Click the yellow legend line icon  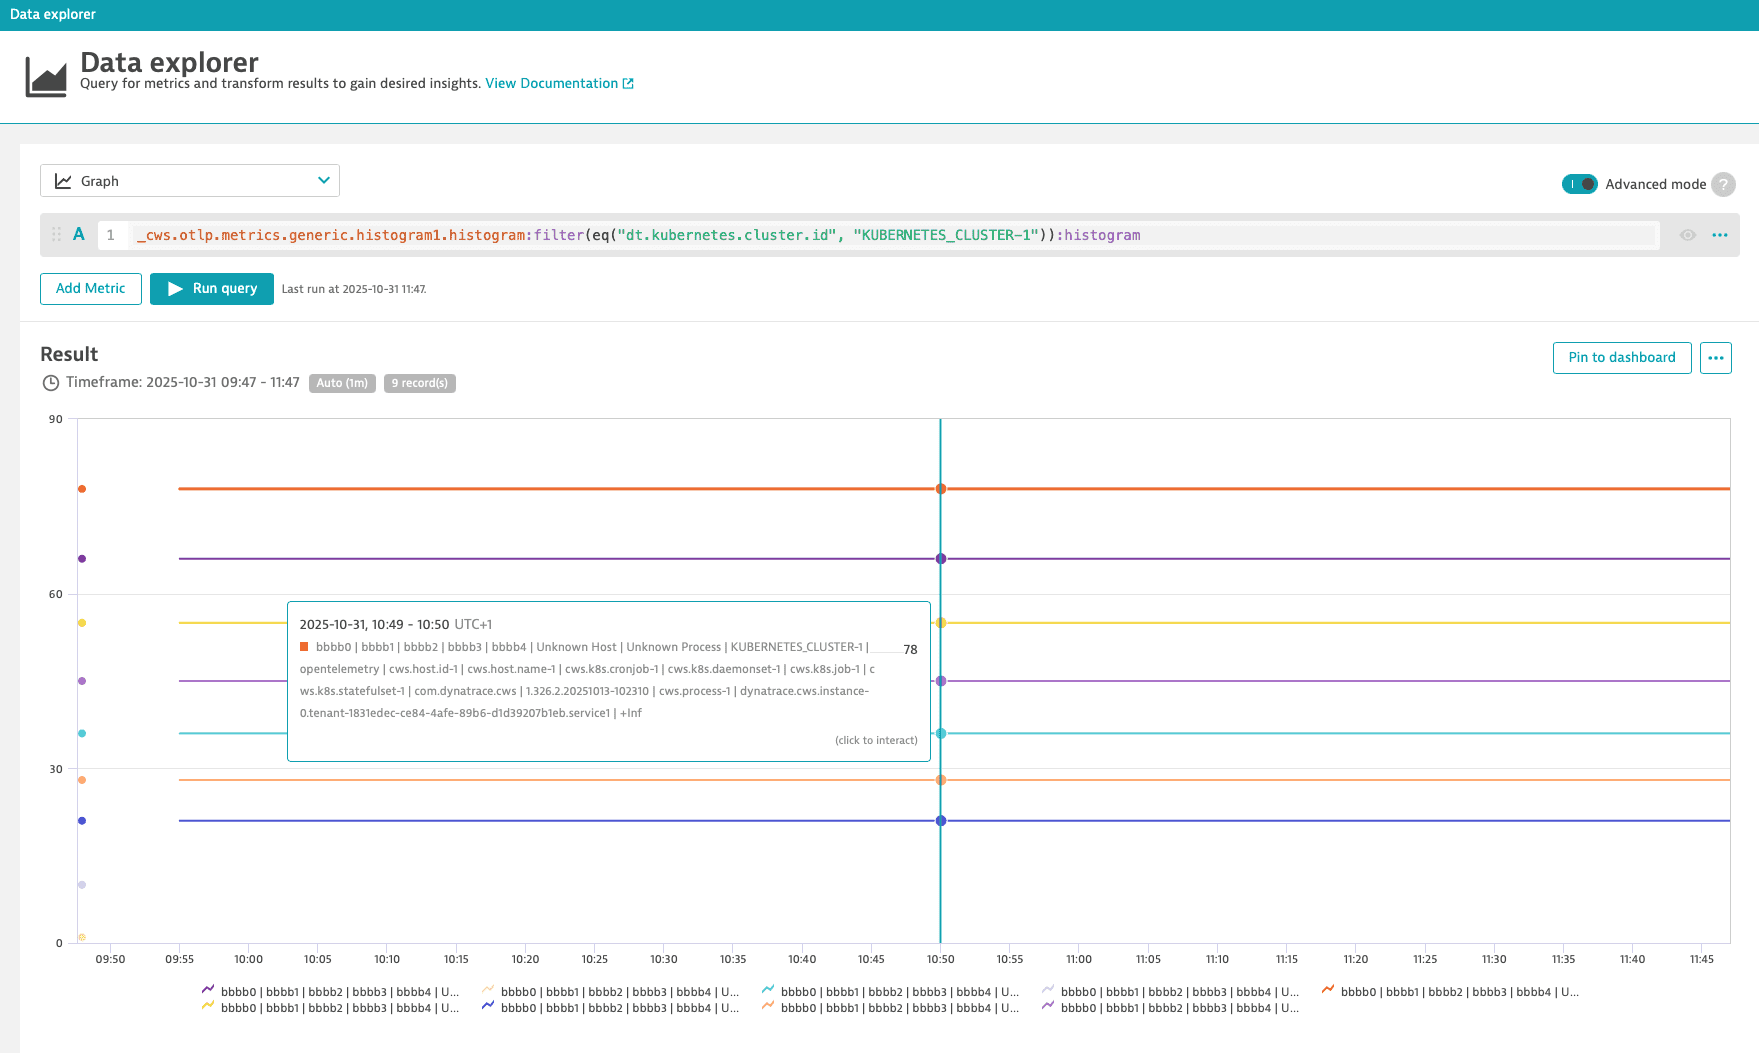(208, 1006)
